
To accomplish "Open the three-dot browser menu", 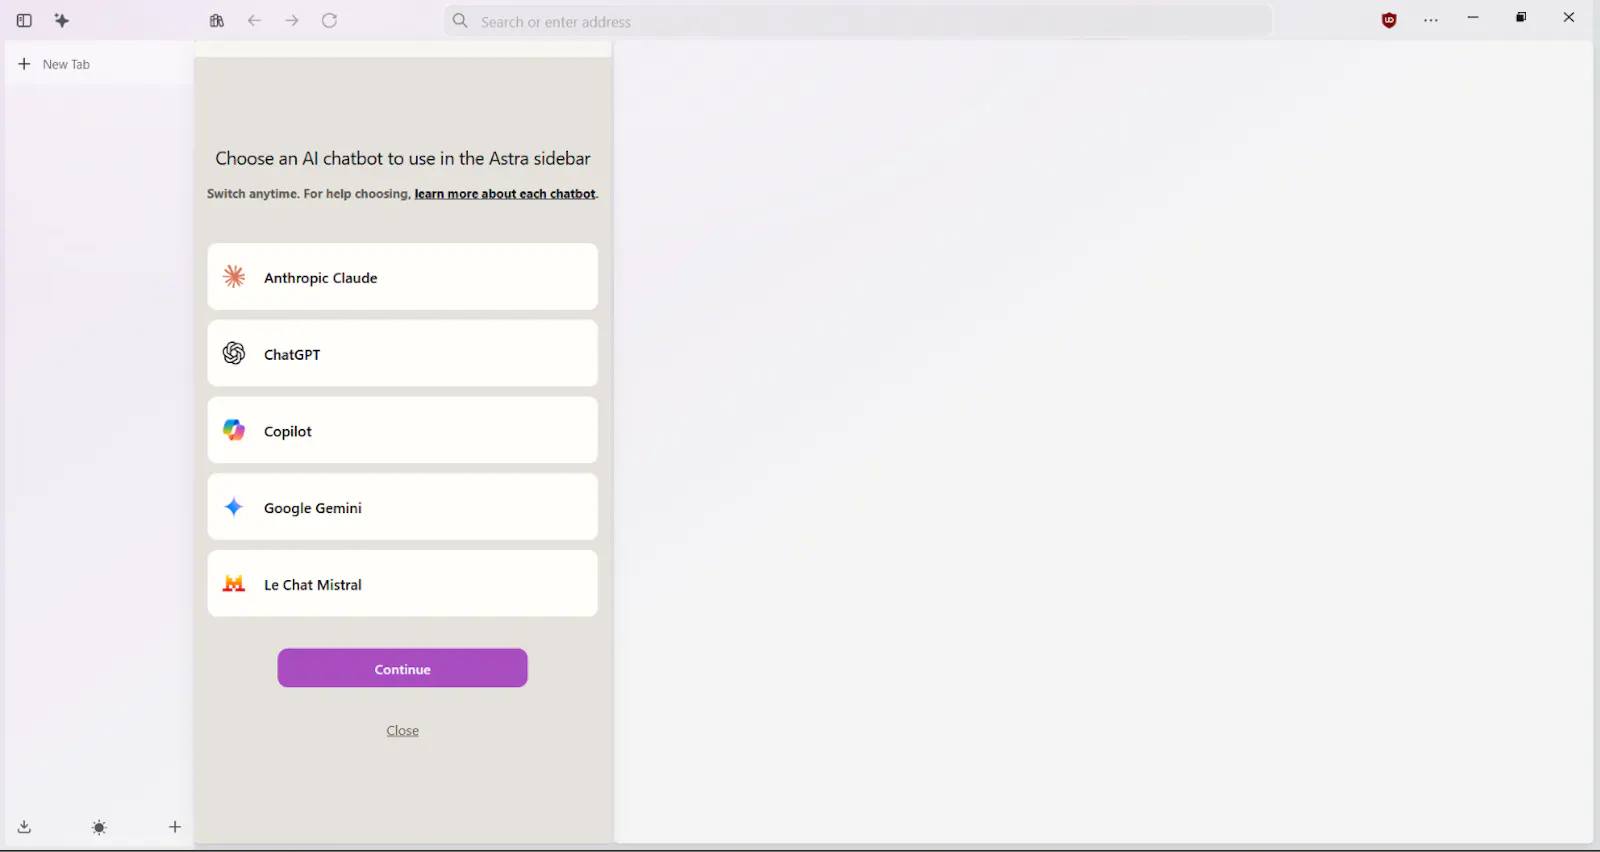I will click(x=1431, y=20).
